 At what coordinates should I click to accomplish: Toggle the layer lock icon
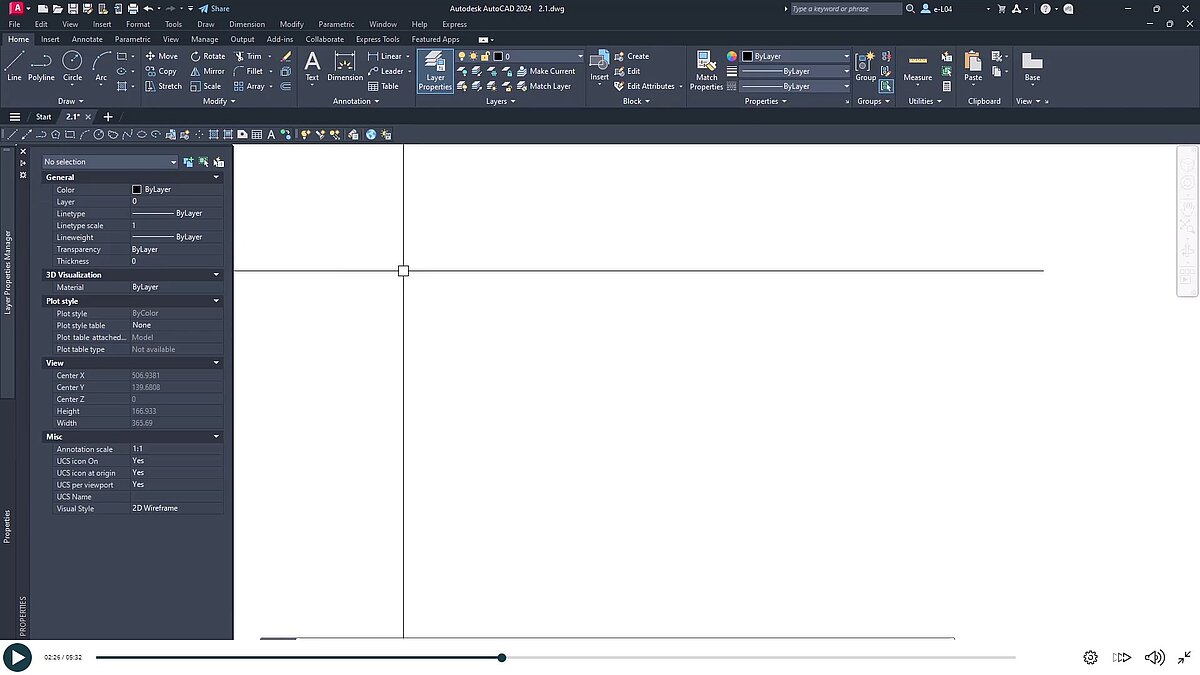pos(484,56)
